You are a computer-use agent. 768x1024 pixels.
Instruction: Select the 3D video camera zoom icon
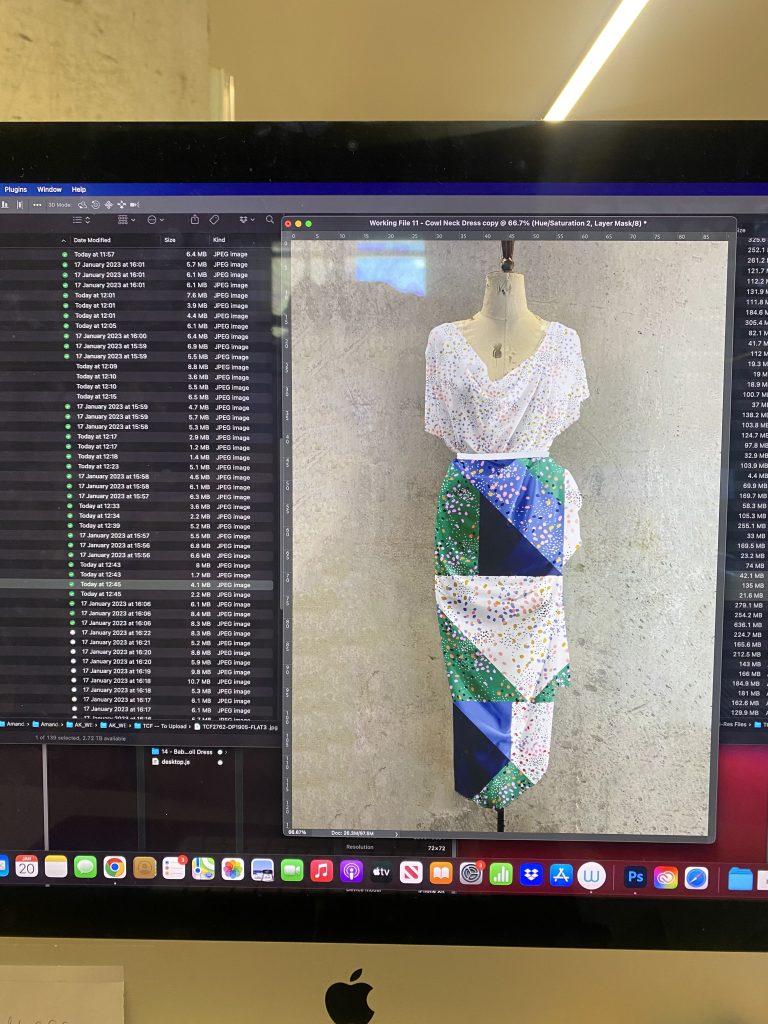coord(135,204)
